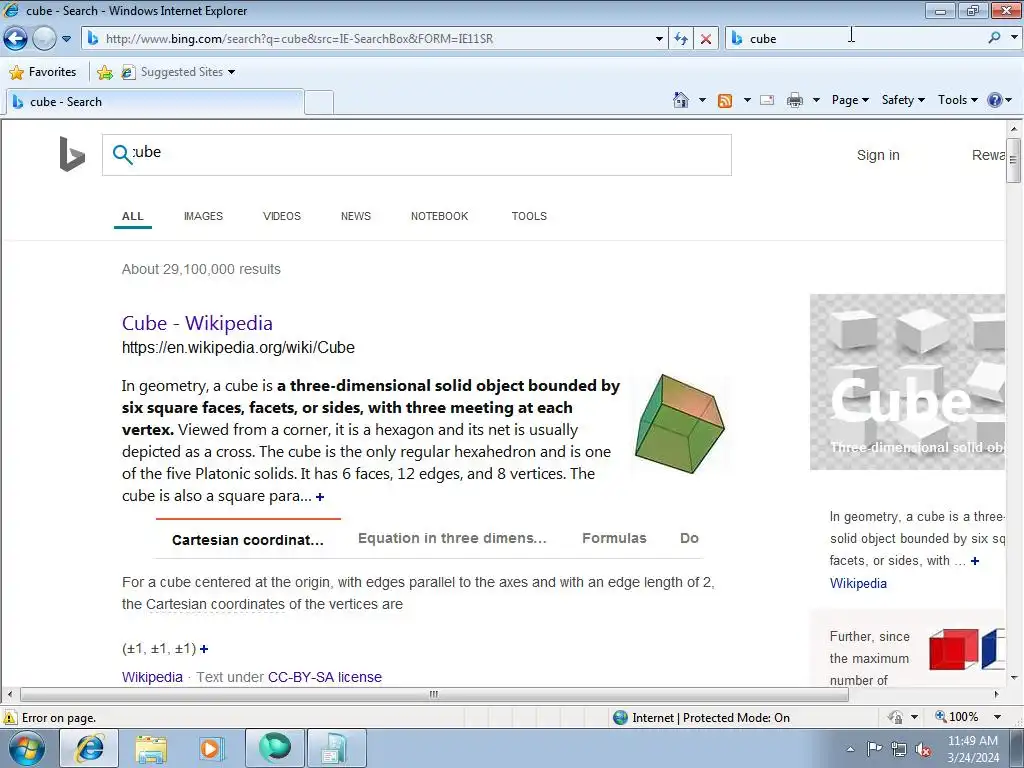Switch to the NOTEBOOK tab

click(440, 216)
